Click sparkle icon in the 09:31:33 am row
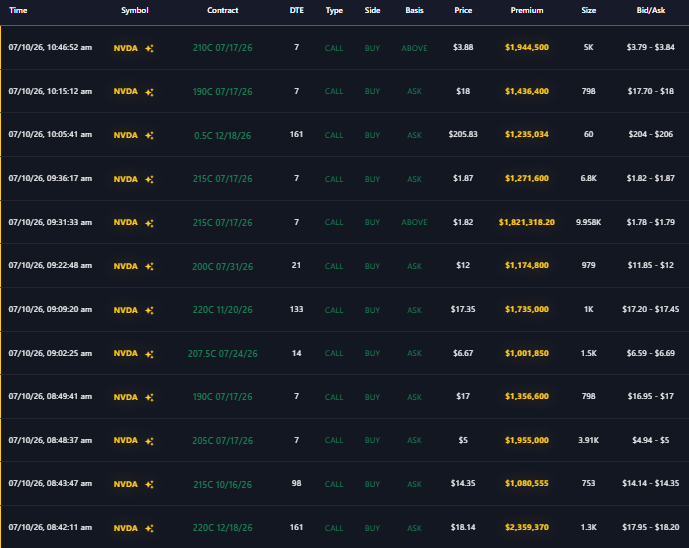689x548 pixels. click(149, 223)
